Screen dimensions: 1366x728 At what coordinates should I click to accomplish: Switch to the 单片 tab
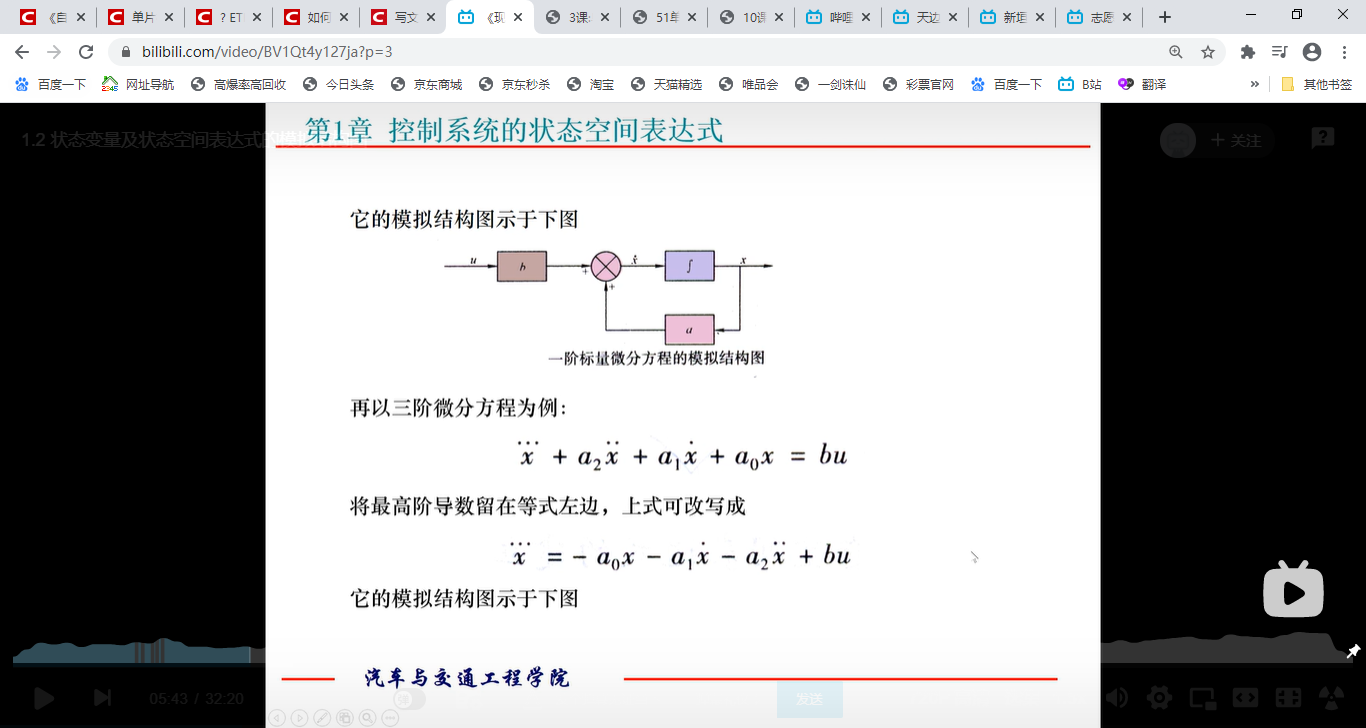coord(139,17)
